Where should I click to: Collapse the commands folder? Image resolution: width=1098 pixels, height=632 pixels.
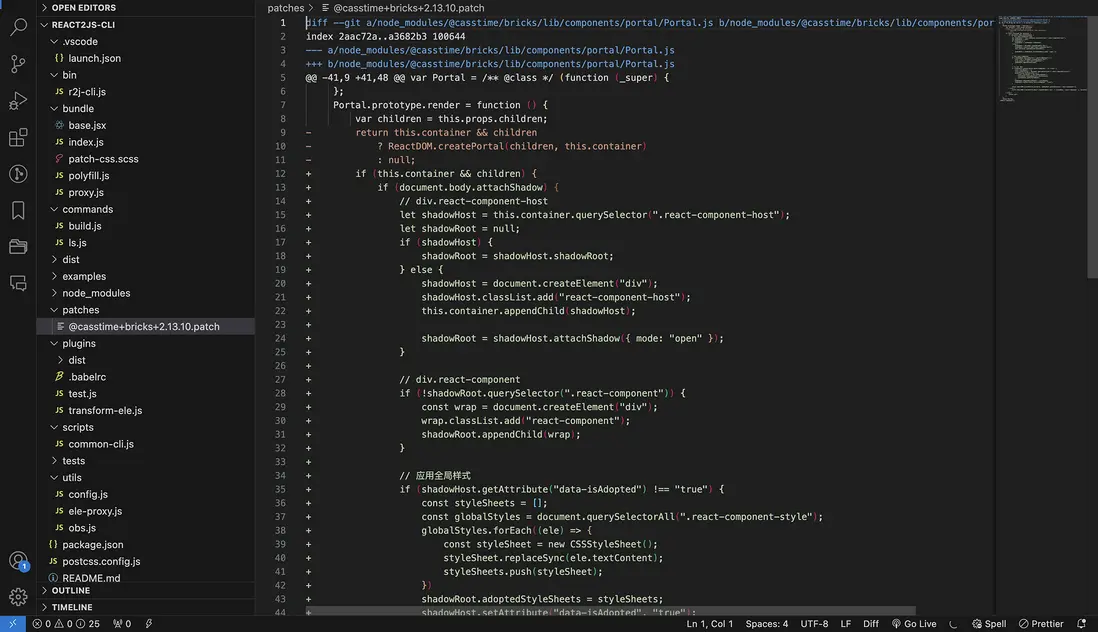pyautogui.click(x=146, y=209)
